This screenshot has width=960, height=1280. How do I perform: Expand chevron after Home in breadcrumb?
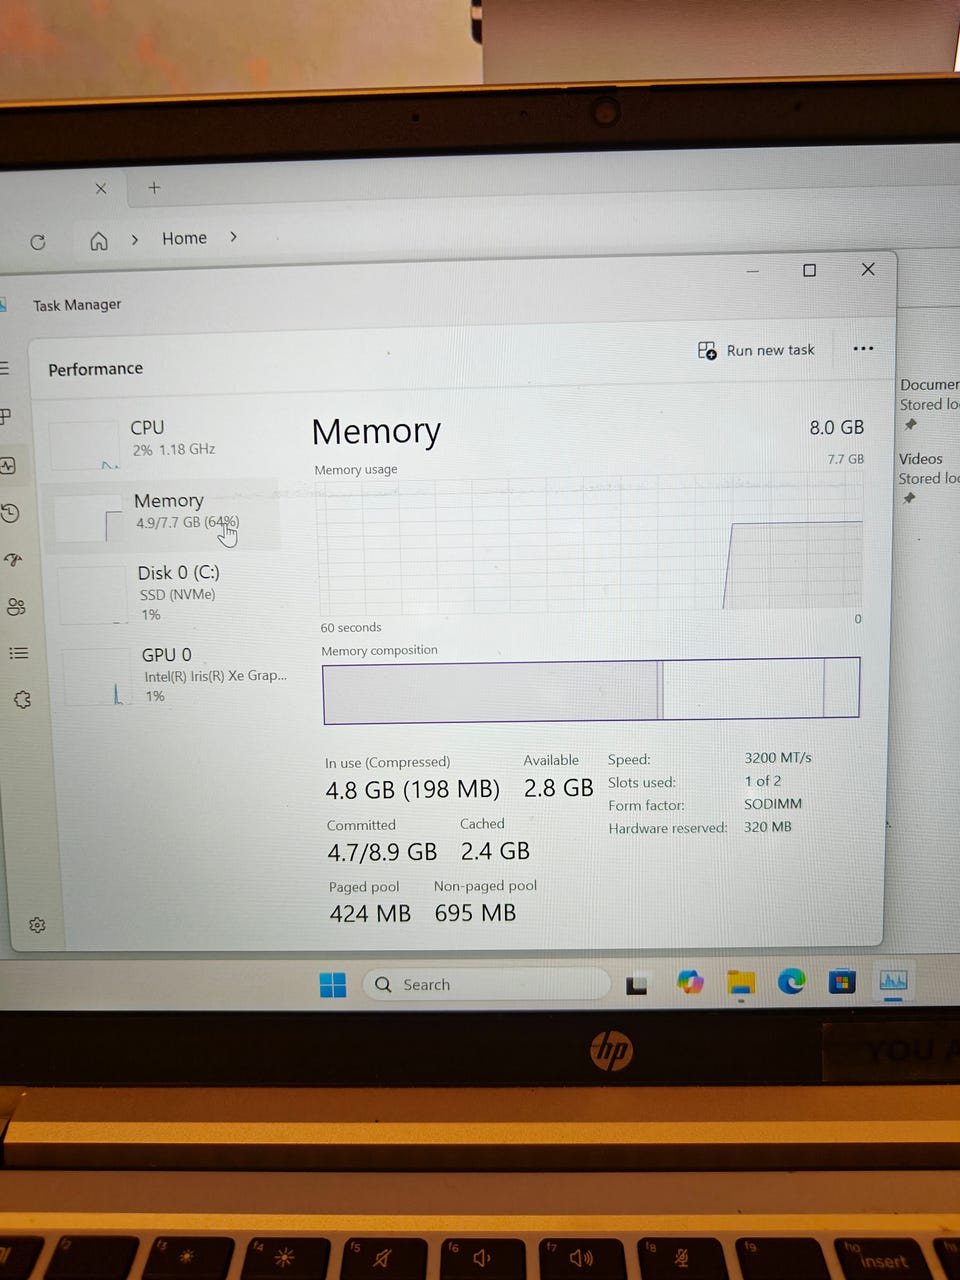coord(233,237)
